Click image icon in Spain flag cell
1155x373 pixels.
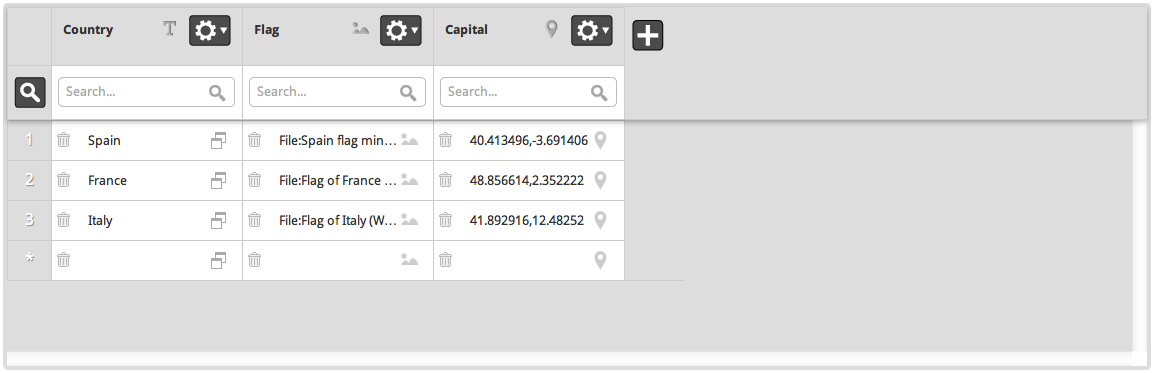(x=410, y=140)
